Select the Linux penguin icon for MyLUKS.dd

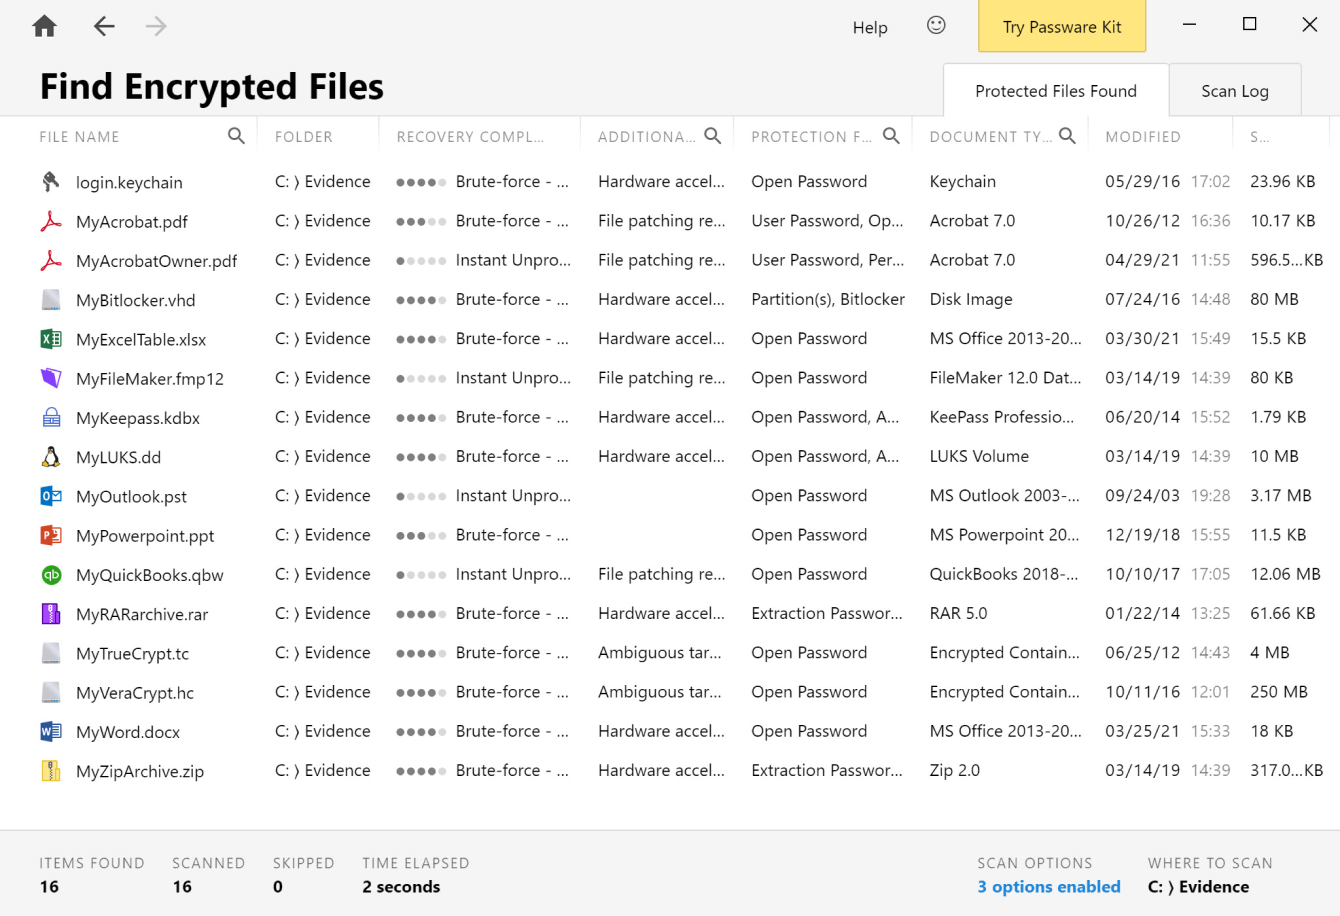click(x=51, y=457)
